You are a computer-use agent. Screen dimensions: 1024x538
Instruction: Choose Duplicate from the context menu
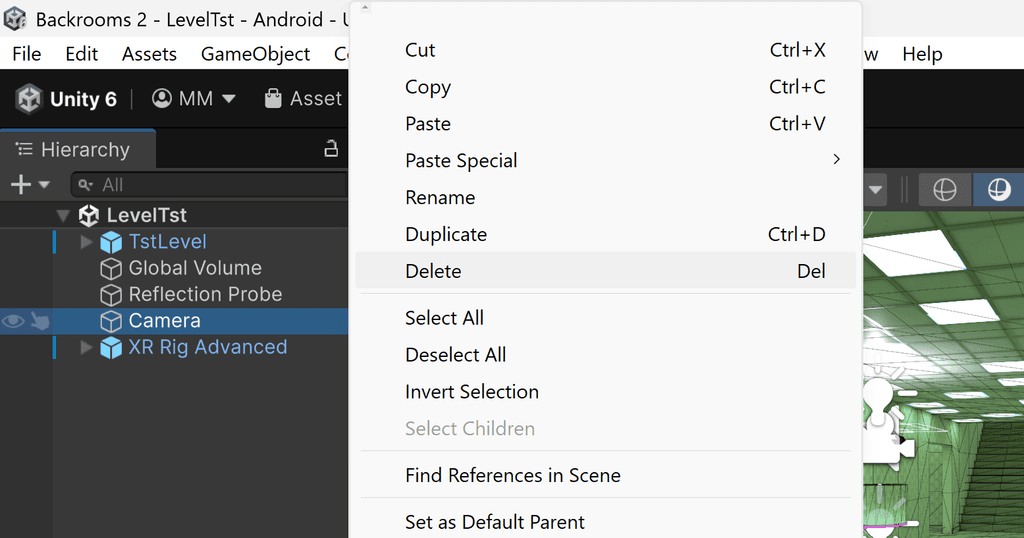(x=605, y=234)
